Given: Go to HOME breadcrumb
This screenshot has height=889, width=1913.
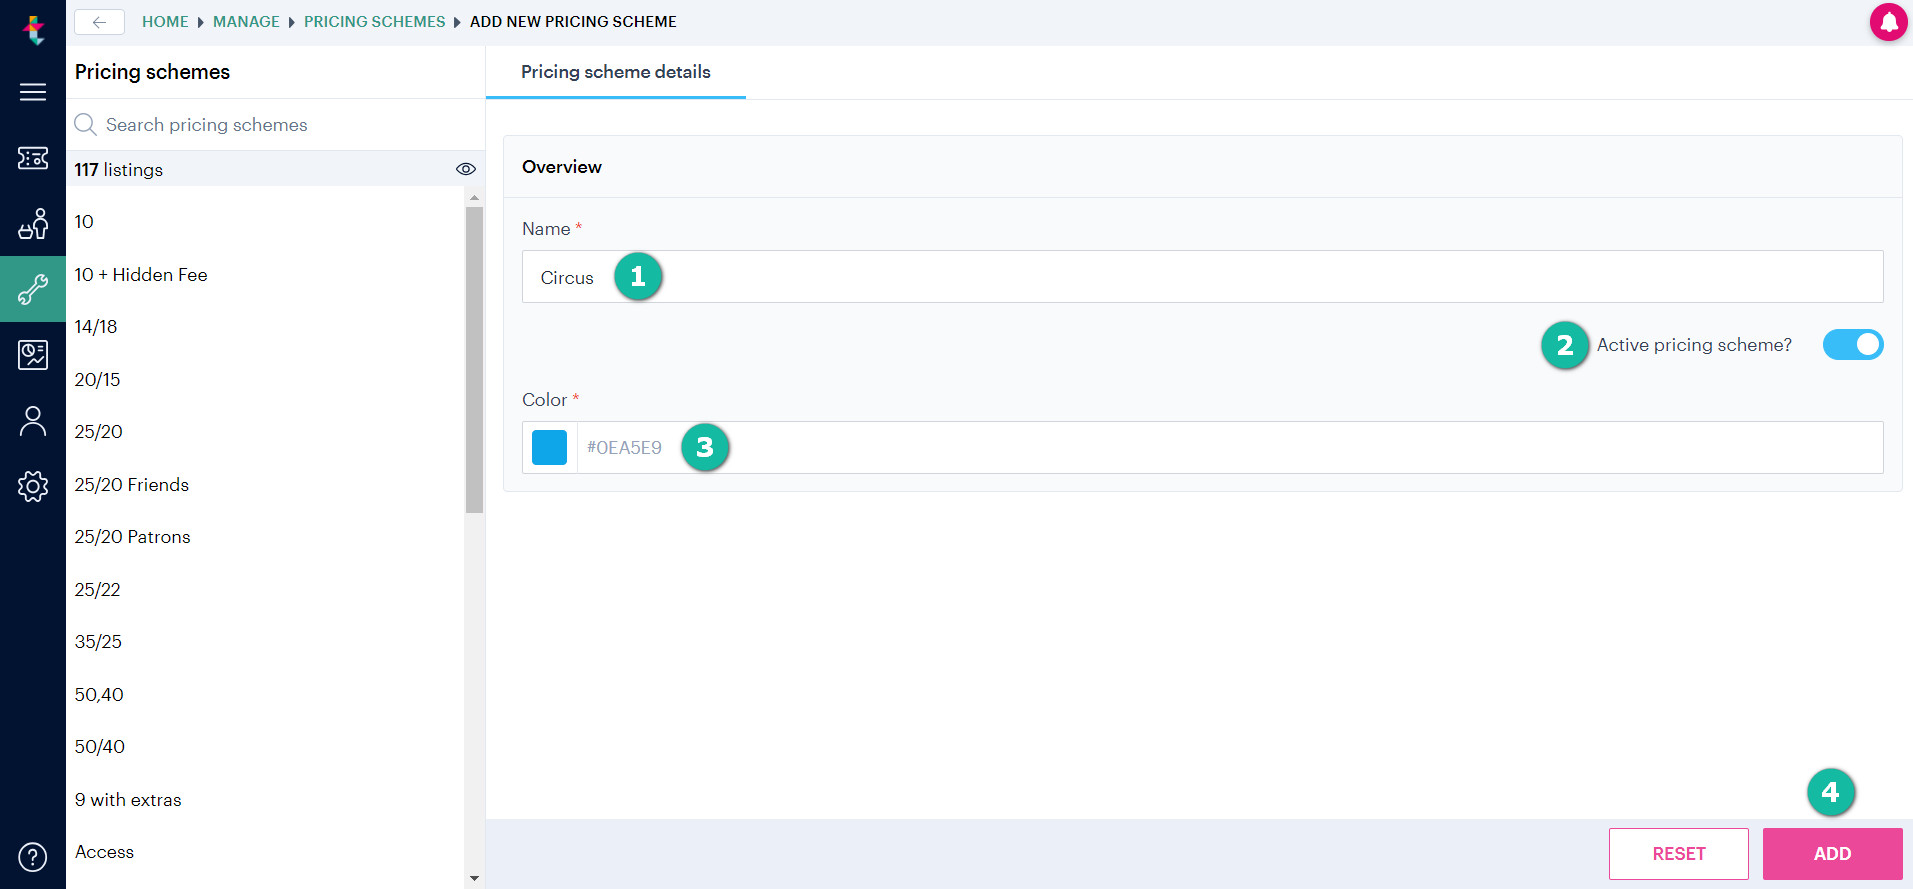Looking at the screenshot, I should 165,22.
